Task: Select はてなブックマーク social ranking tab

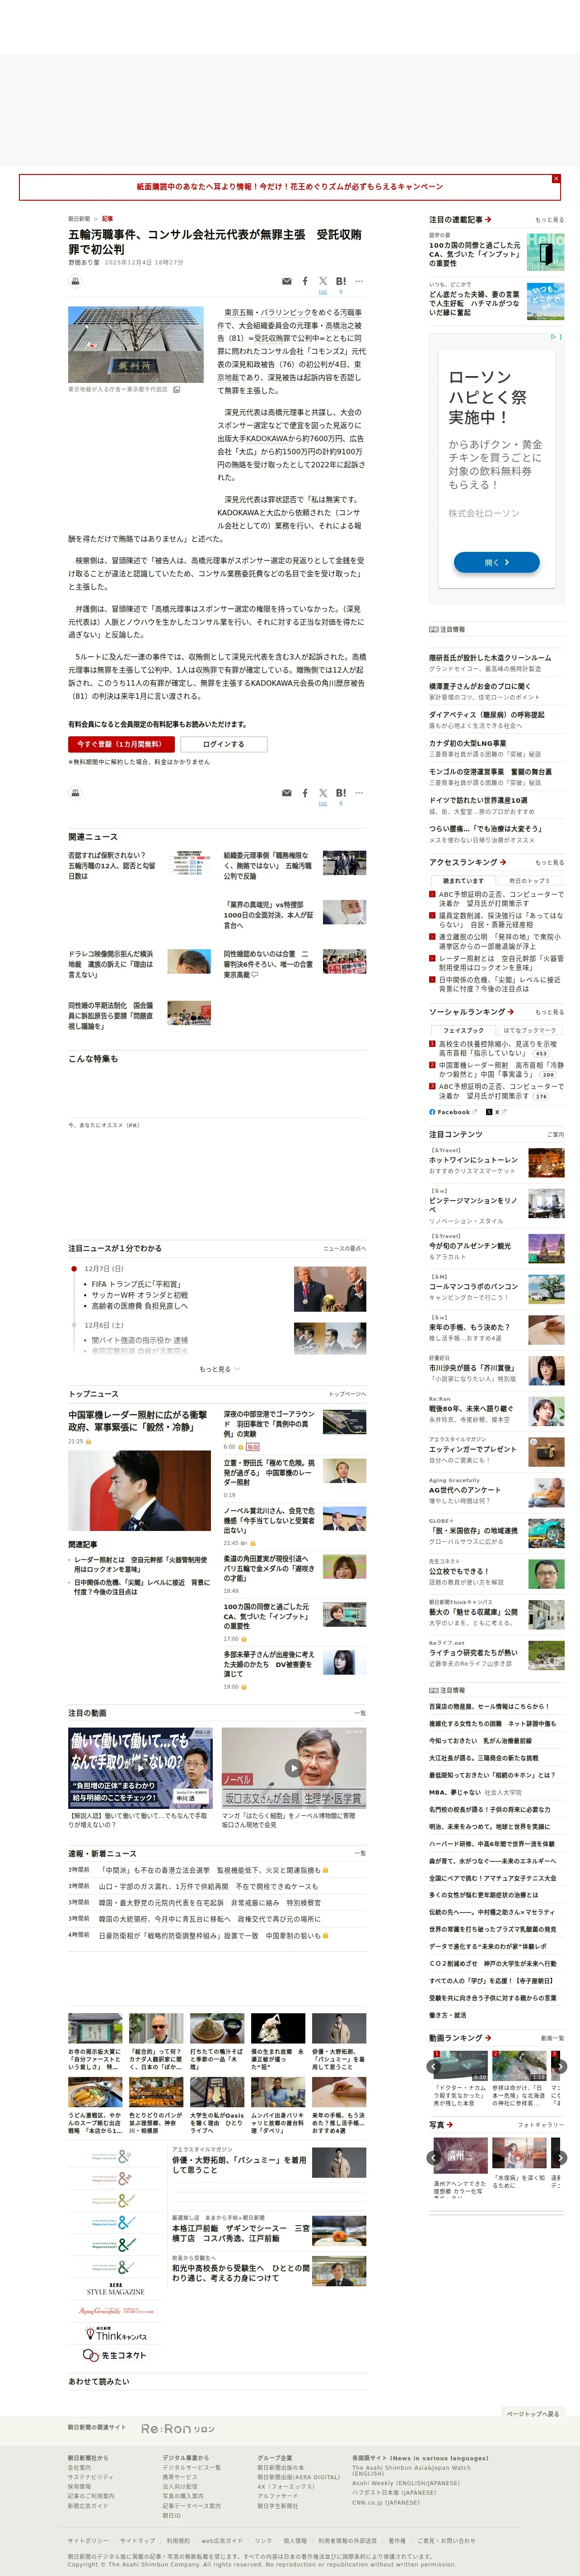Action: tap(529, 1030)
